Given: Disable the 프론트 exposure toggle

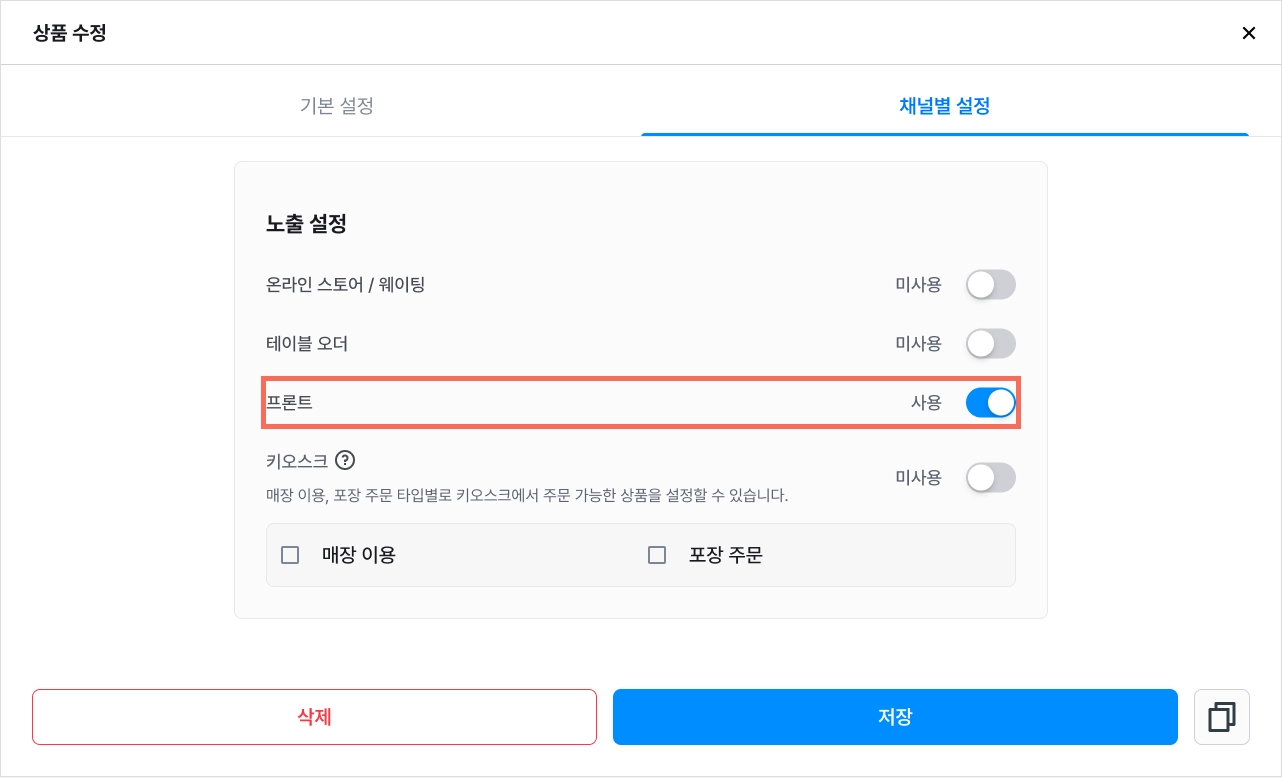Looking at the screenshot, I should tap(991, 403).
